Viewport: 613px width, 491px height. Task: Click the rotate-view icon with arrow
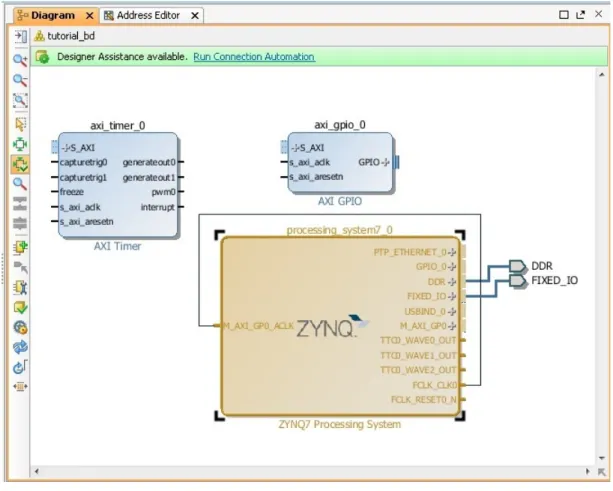click(20, 367)
